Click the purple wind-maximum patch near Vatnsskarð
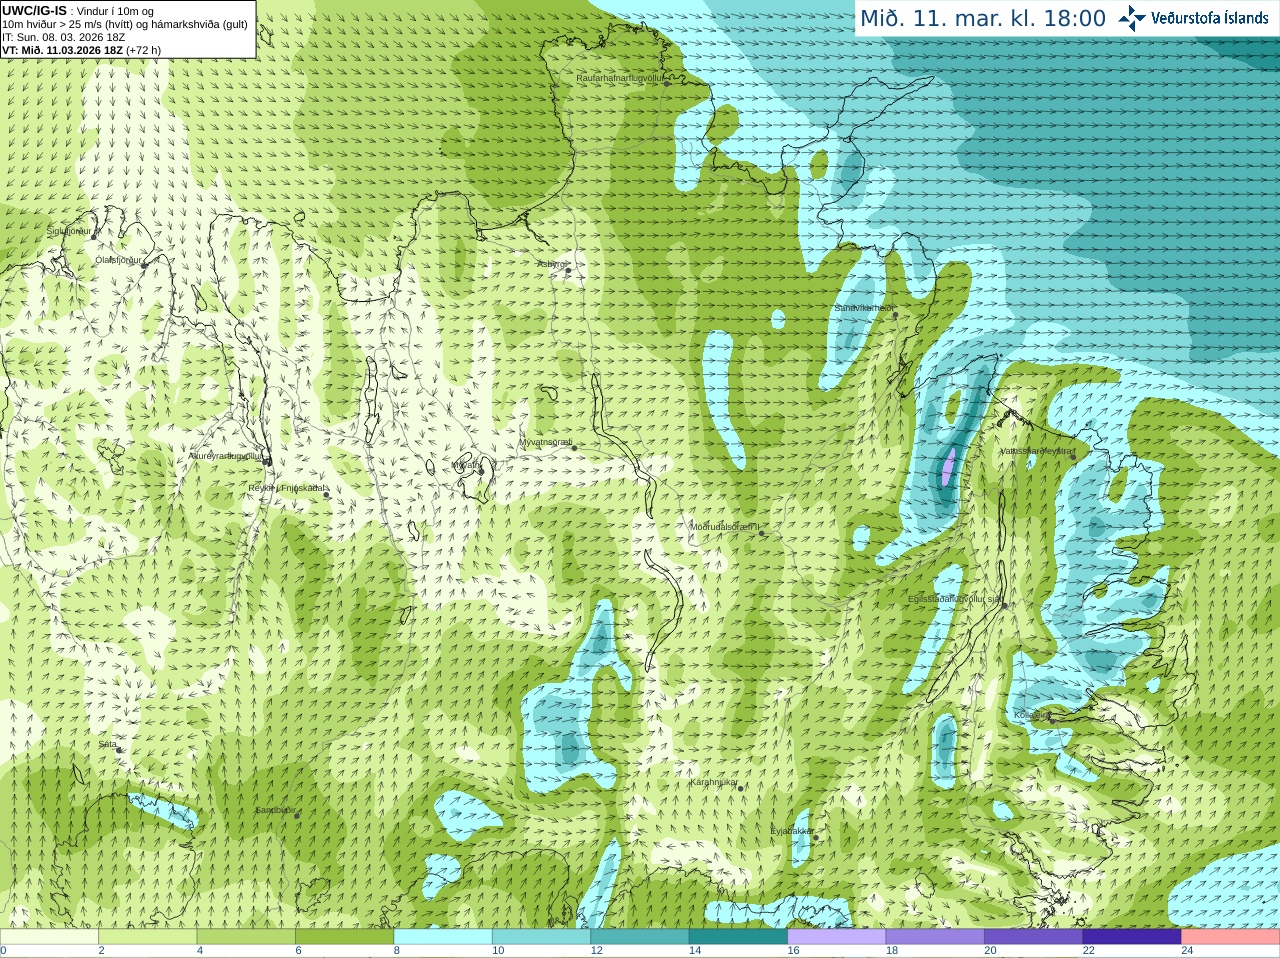1280x958 pixels. [949, 467]
